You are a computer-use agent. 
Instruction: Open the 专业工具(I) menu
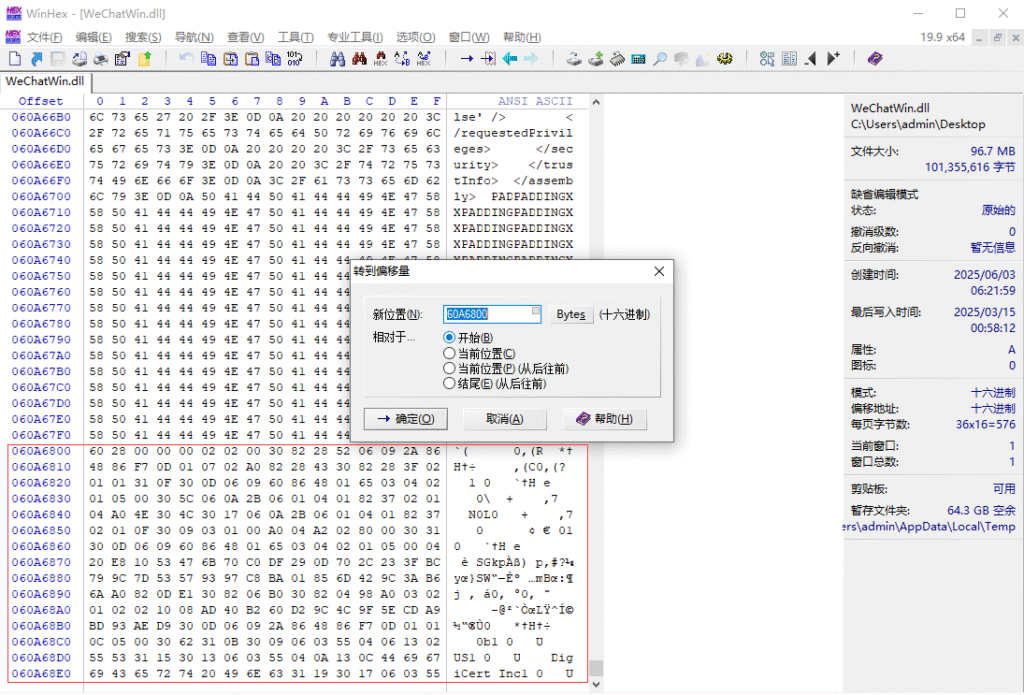click(x=355, y=37)
